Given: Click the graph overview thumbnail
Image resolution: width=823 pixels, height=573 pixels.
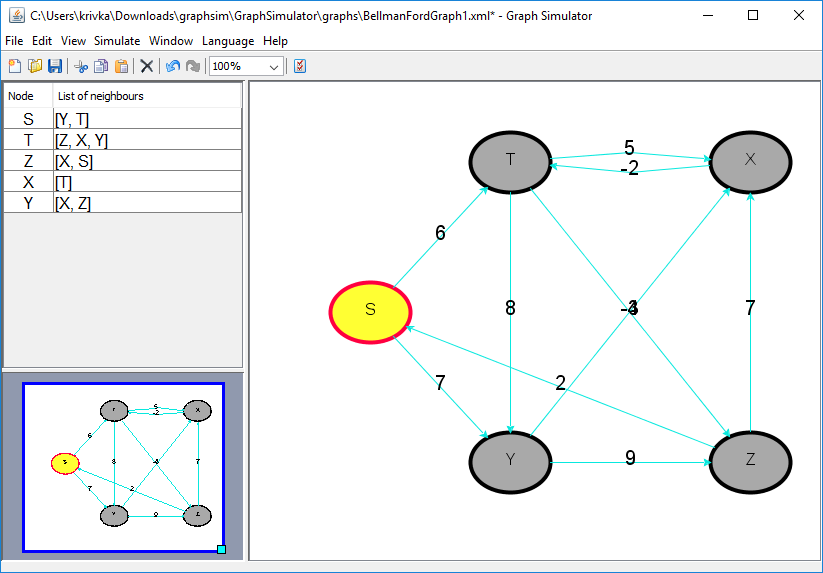Looking at the screenshot, I should point(123,467).
